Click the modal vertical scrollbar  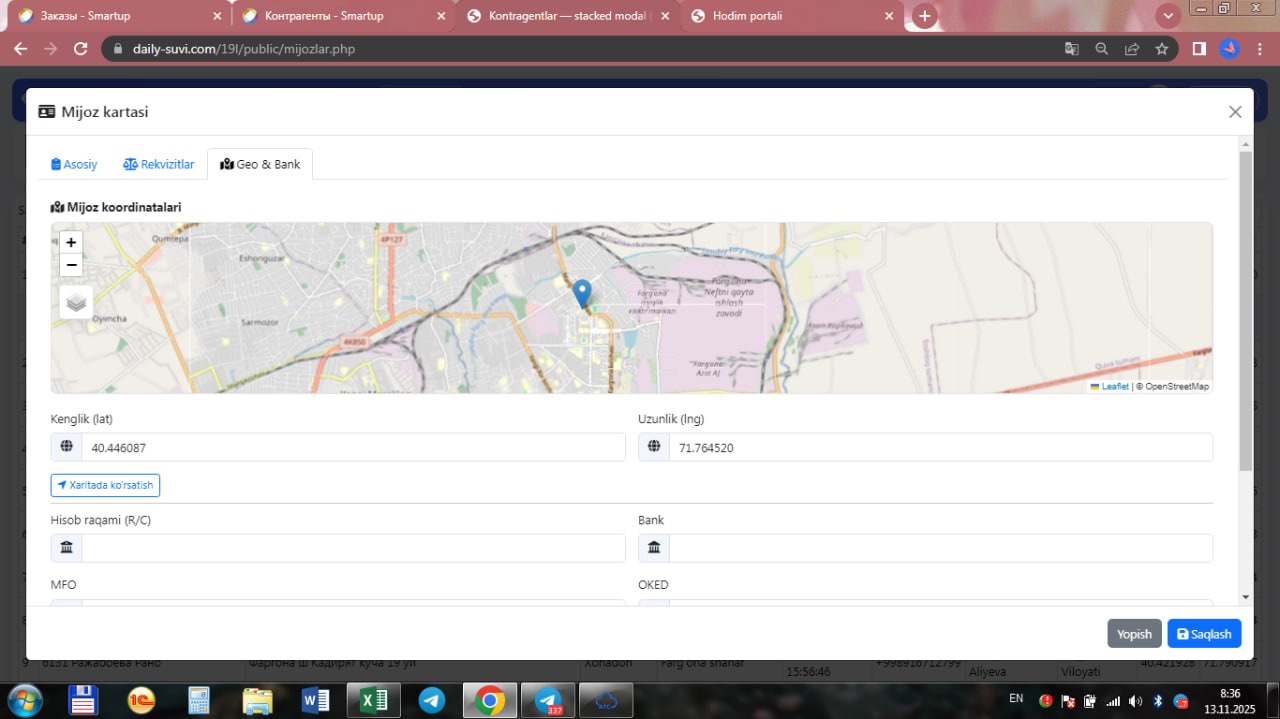coord(1245,310)
